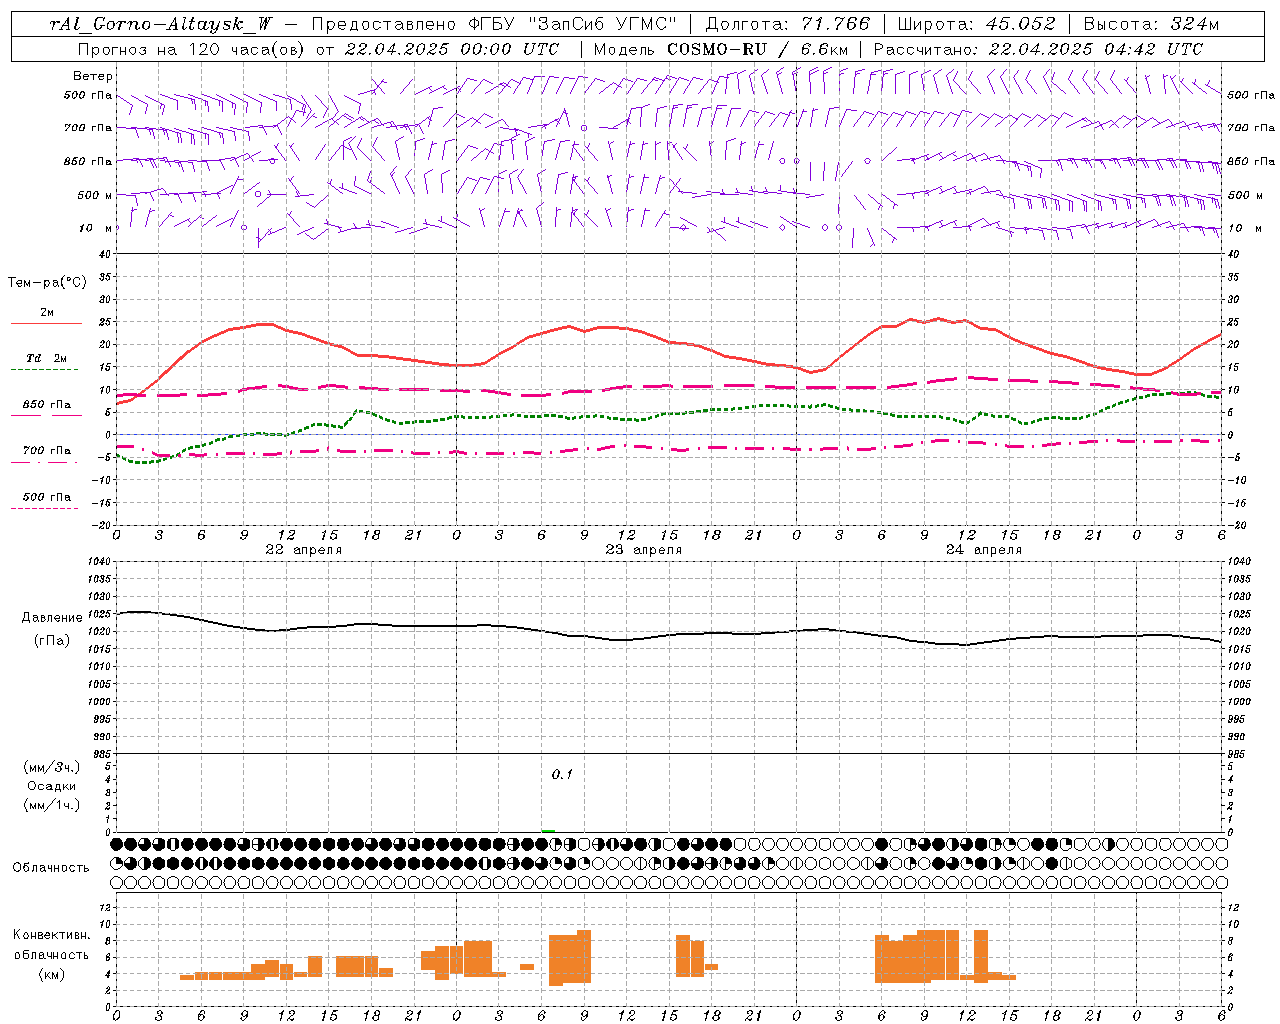
Task: Click the (мм/1ч.) precipitation unit label
Action: point(52,805)
